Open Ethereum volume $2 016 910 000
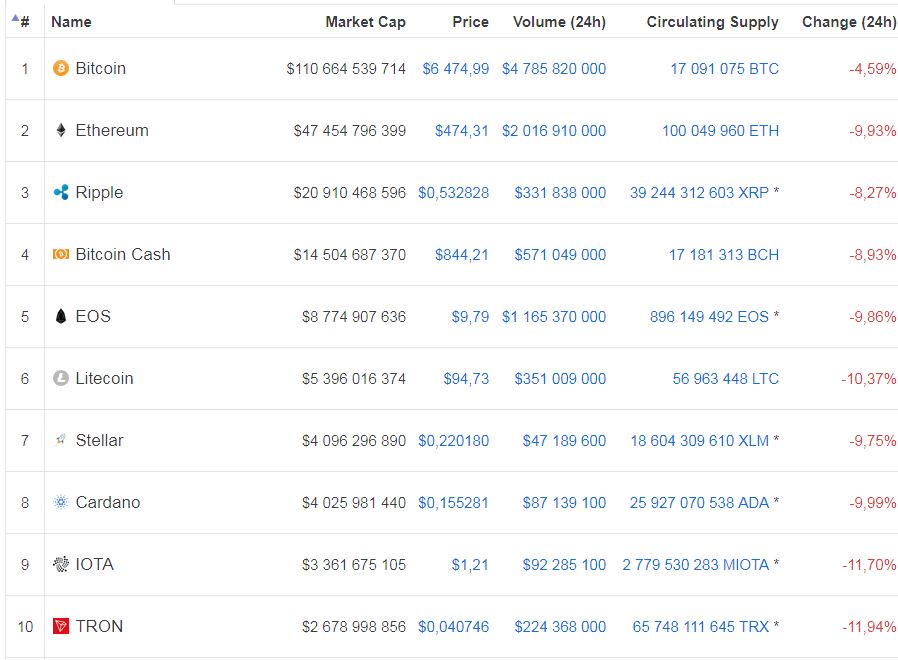The width and height of the screenshot is (898, 660). click(x=554, y=131)
